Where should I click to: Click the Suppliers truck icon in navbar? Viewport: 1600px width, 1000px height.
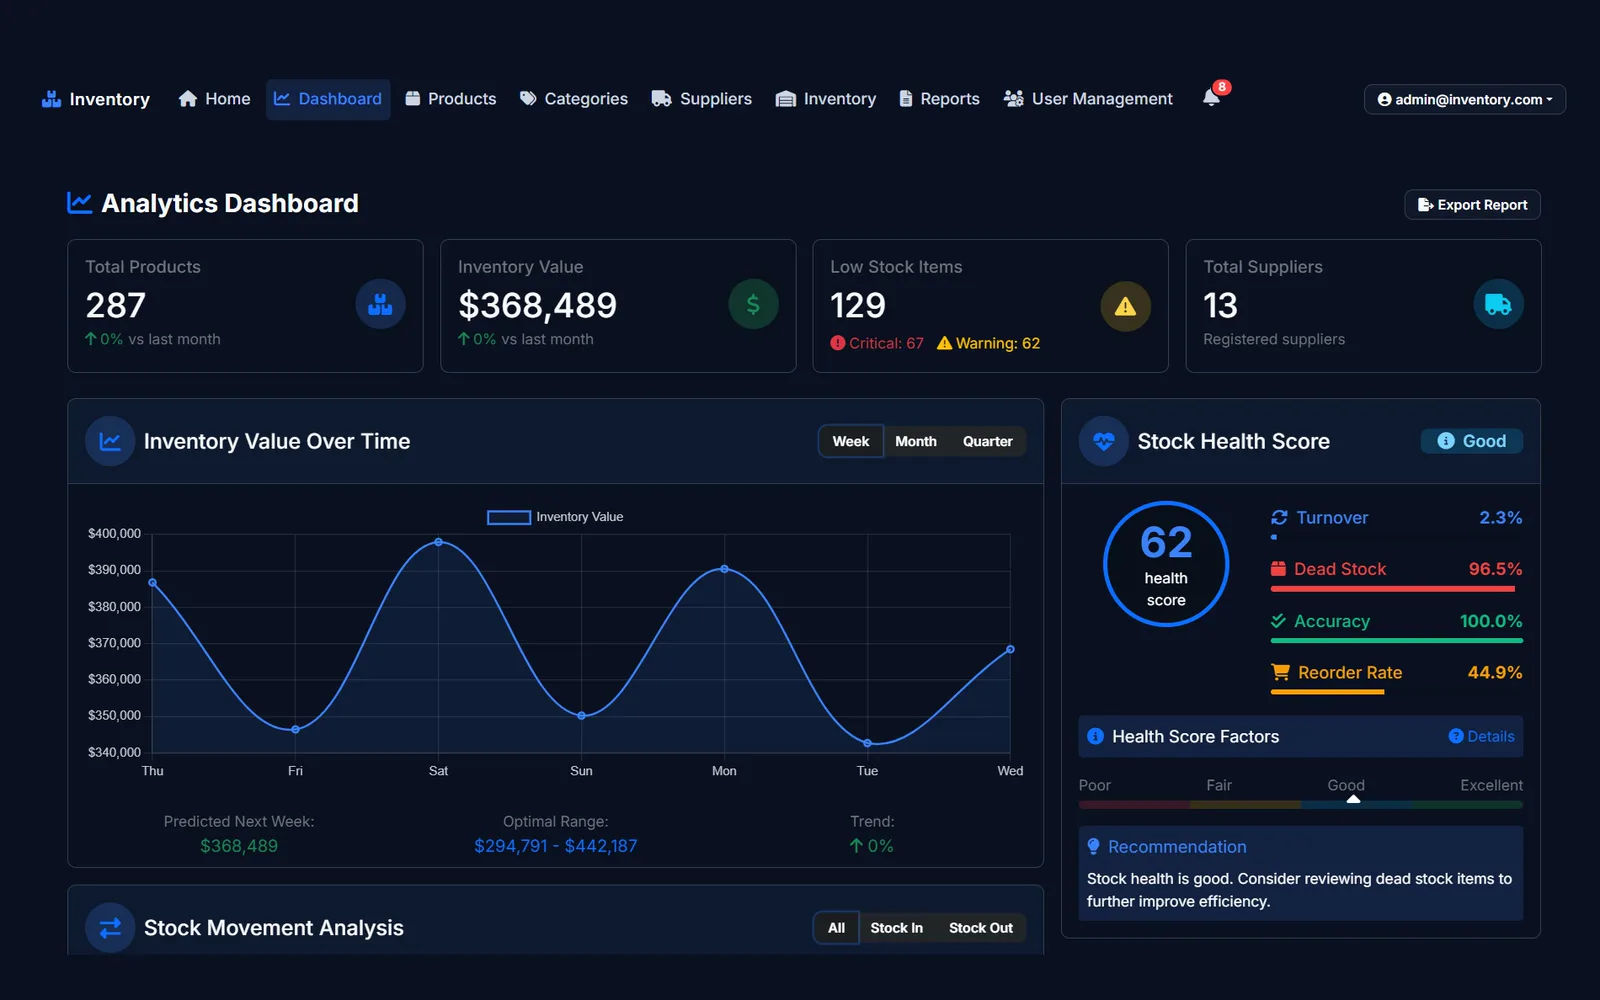(661, 99)
